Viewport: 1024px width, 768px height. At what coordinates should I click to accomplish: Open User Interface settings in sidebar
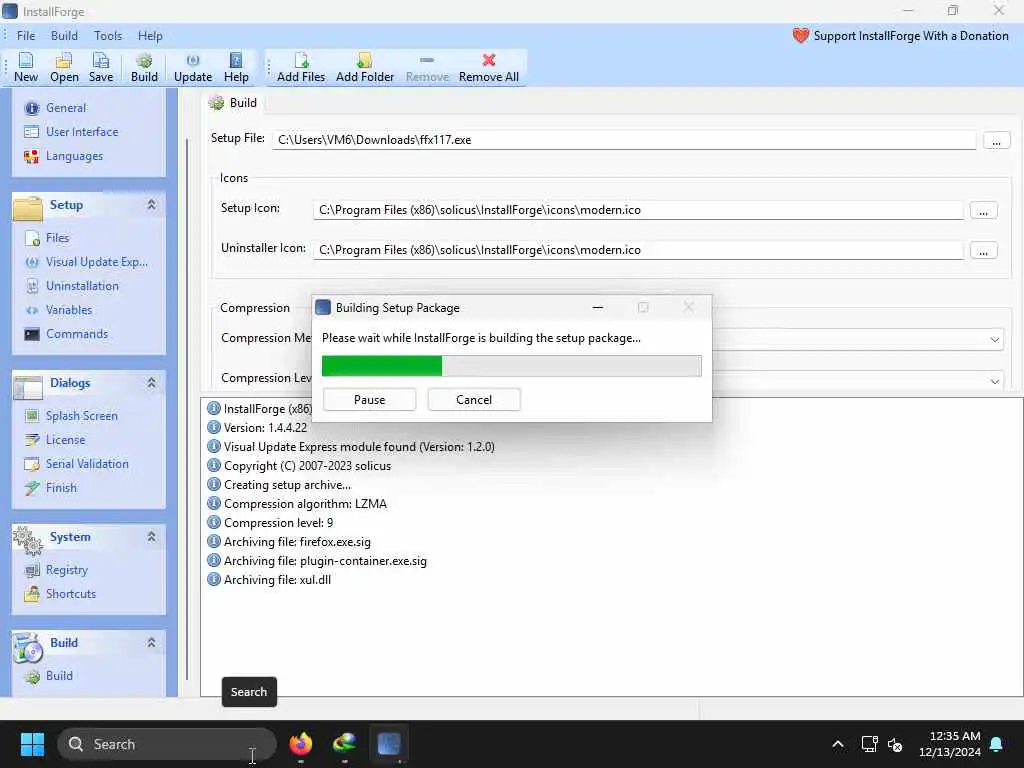[x=71, y=132]
